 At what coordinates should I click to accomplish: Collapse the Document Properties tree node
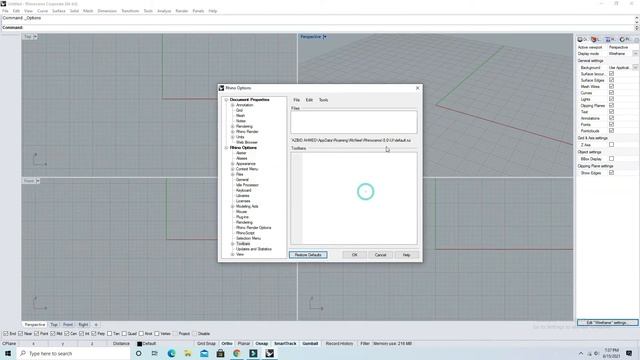226,100
